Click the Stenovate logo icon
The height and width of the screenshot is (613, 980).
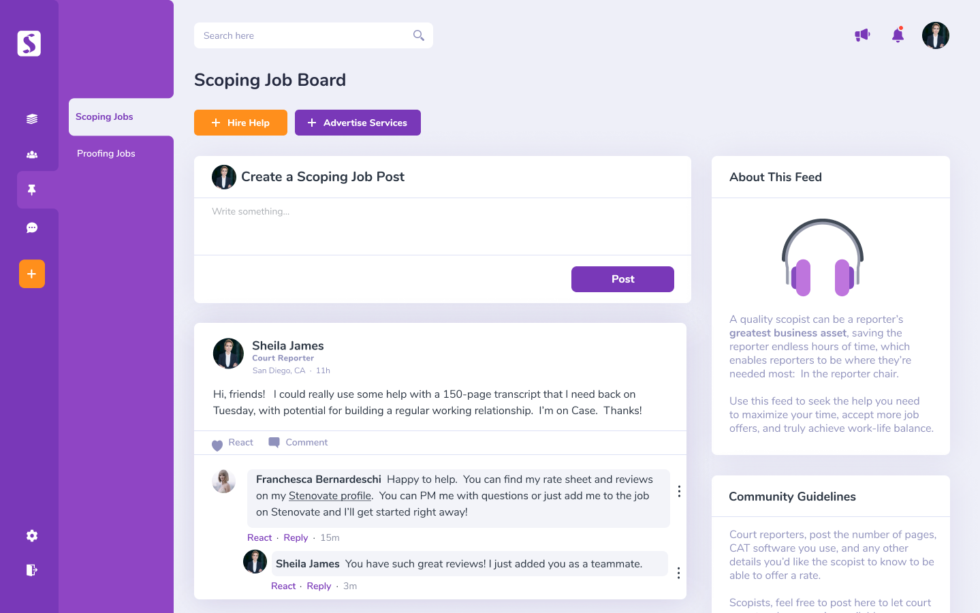29,43
